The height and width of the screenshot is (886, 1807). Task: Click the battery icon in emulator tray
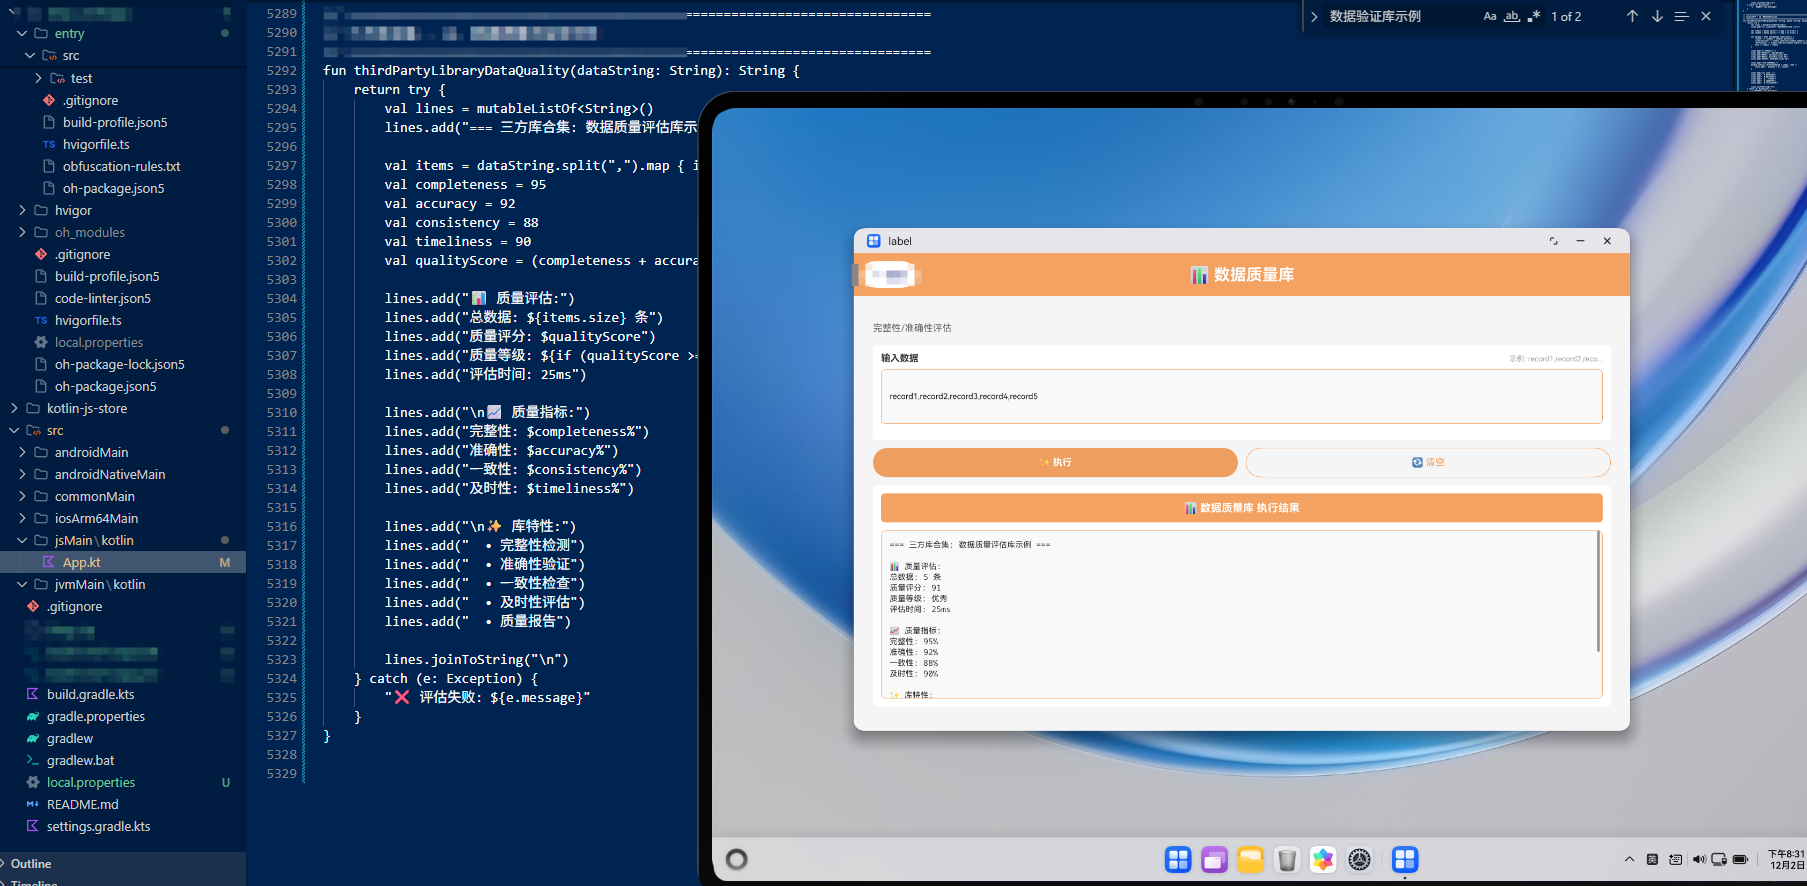point(1740,859)
